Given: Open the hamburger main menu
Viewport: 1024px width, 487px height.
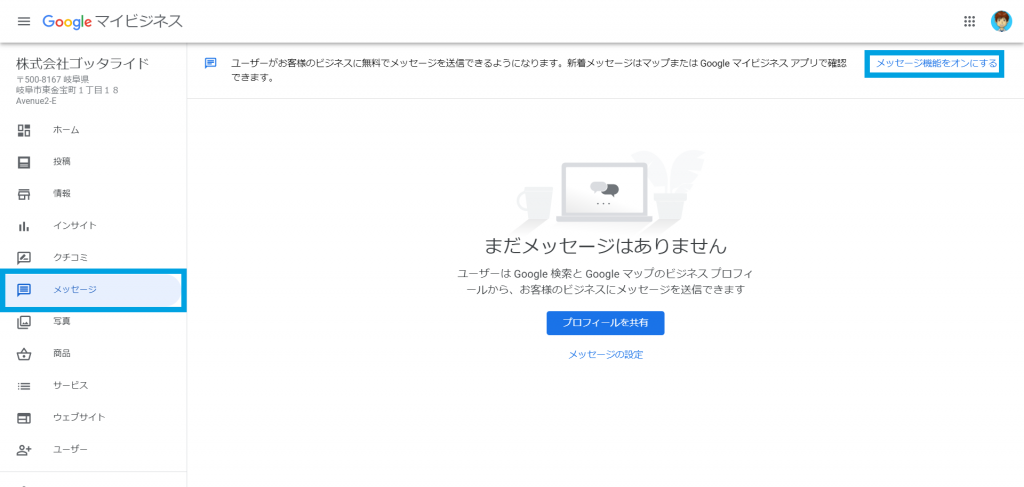Looking at the screenshot, I should pos(24,21).
